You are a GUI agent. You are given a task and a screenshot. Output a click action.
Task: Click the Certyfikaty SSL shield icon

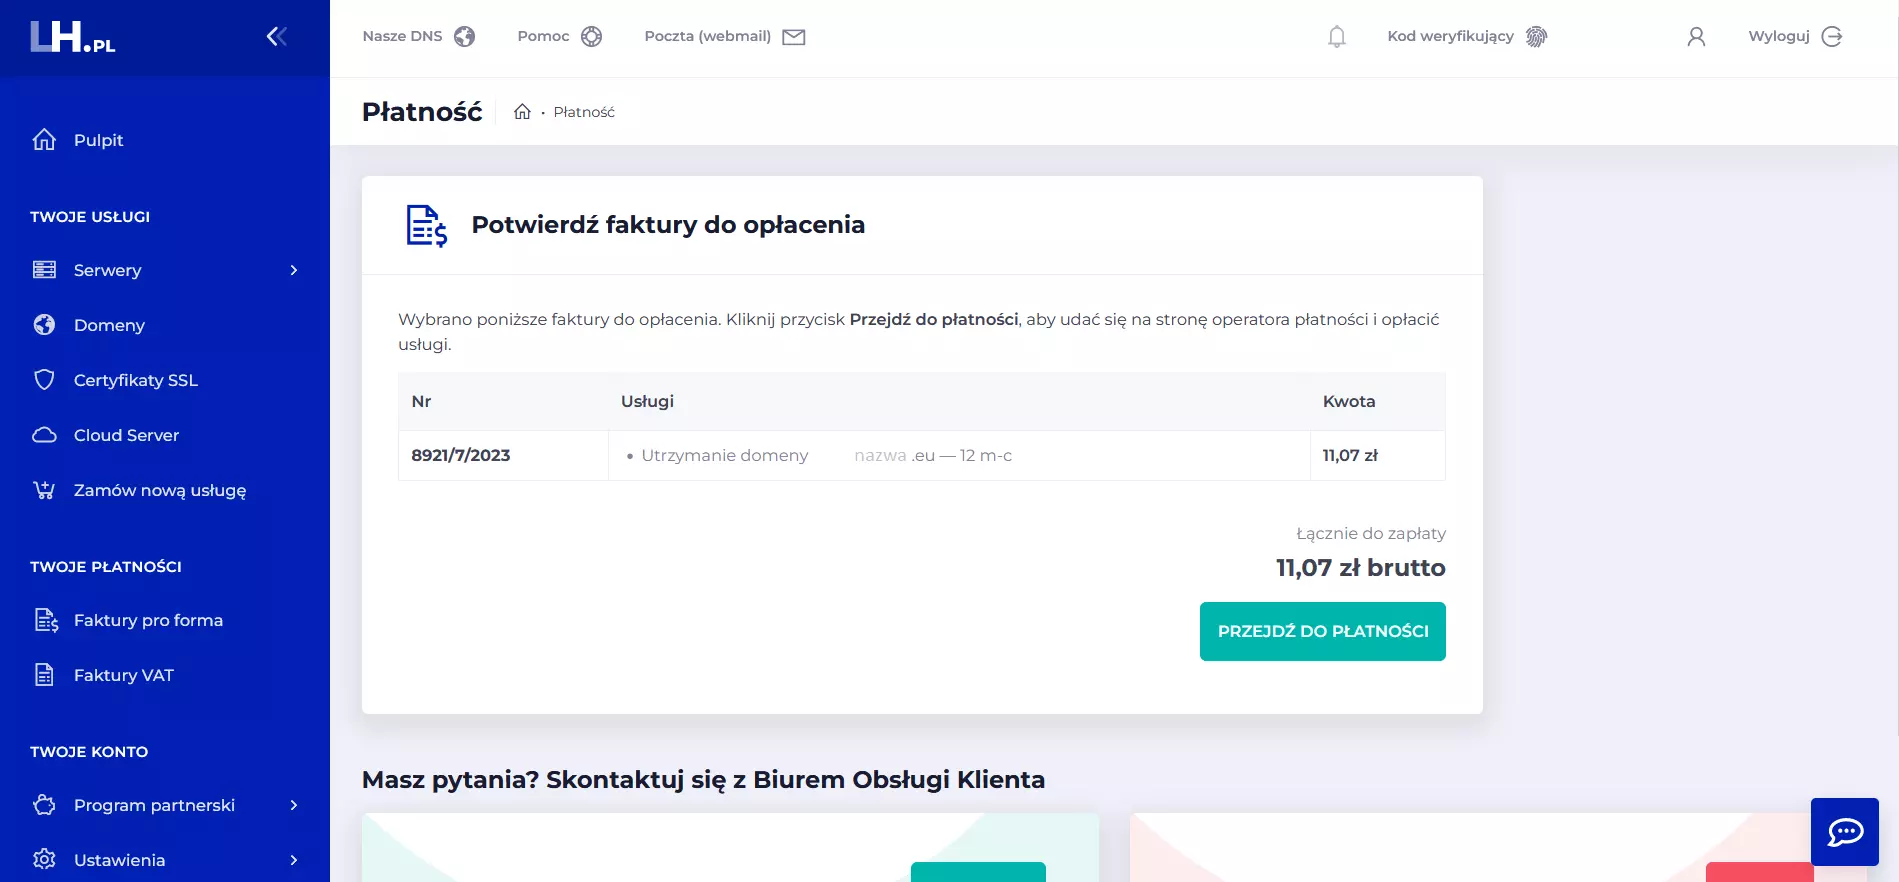[x=44, y=380]
